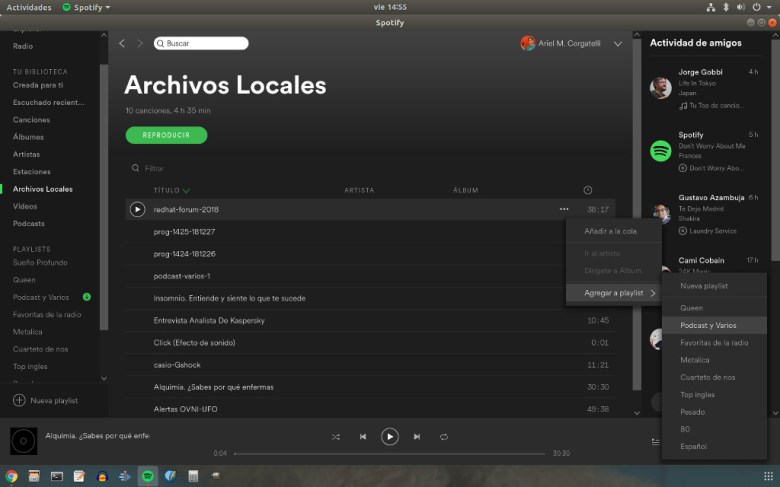
Task: Open Radio in the sidebar
Action: (23, 46)
